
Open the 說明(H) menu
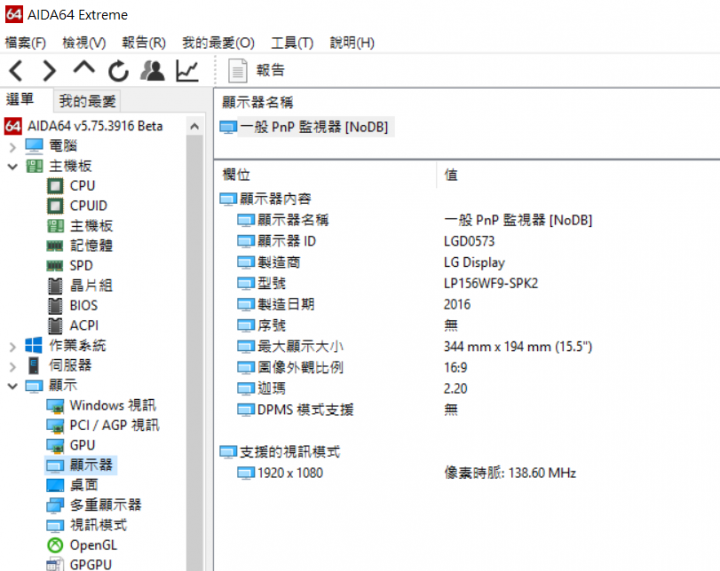tap(352, 43)
